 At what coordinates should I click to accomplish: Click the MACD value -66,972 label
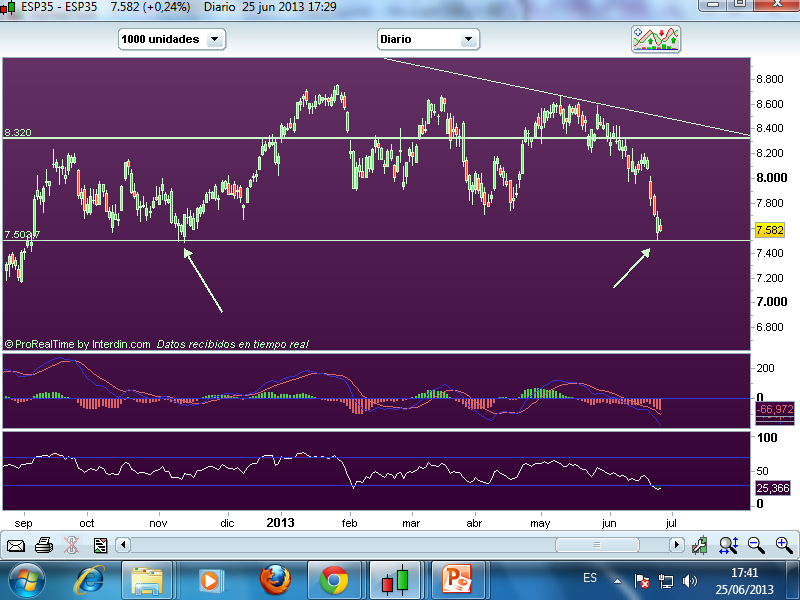[x=774, y=409]
